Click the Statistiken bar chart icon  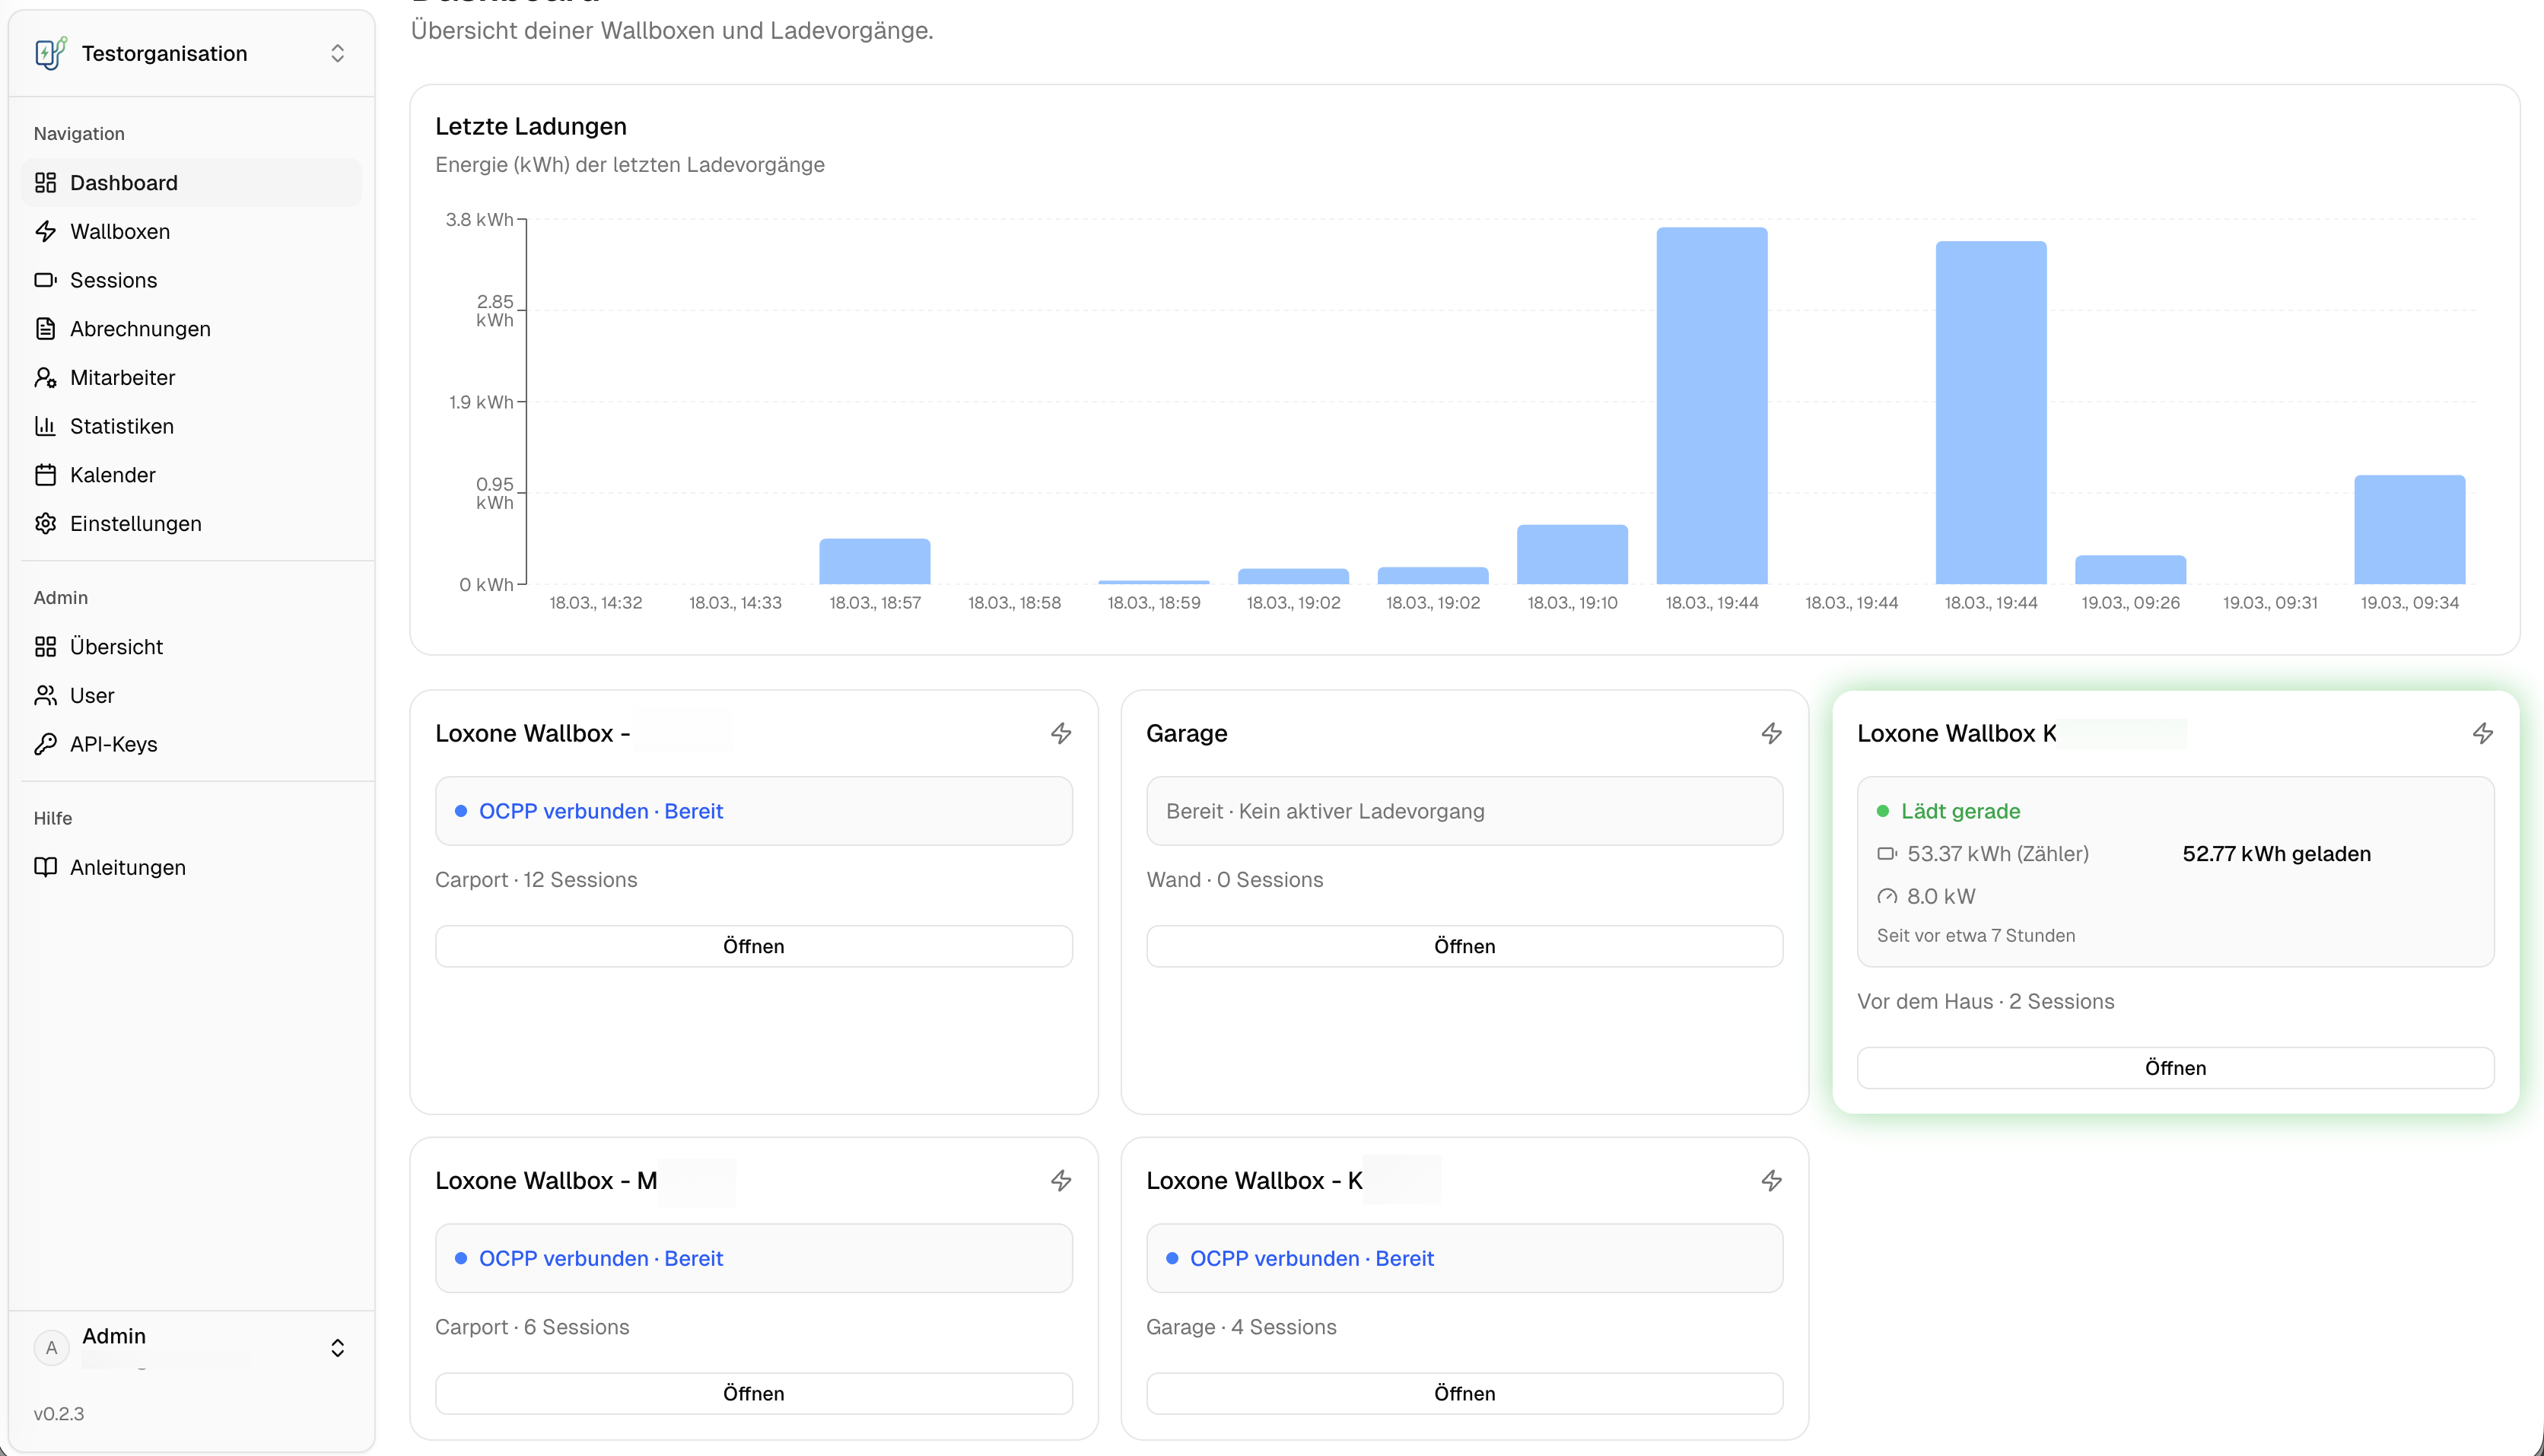[45, 426]
